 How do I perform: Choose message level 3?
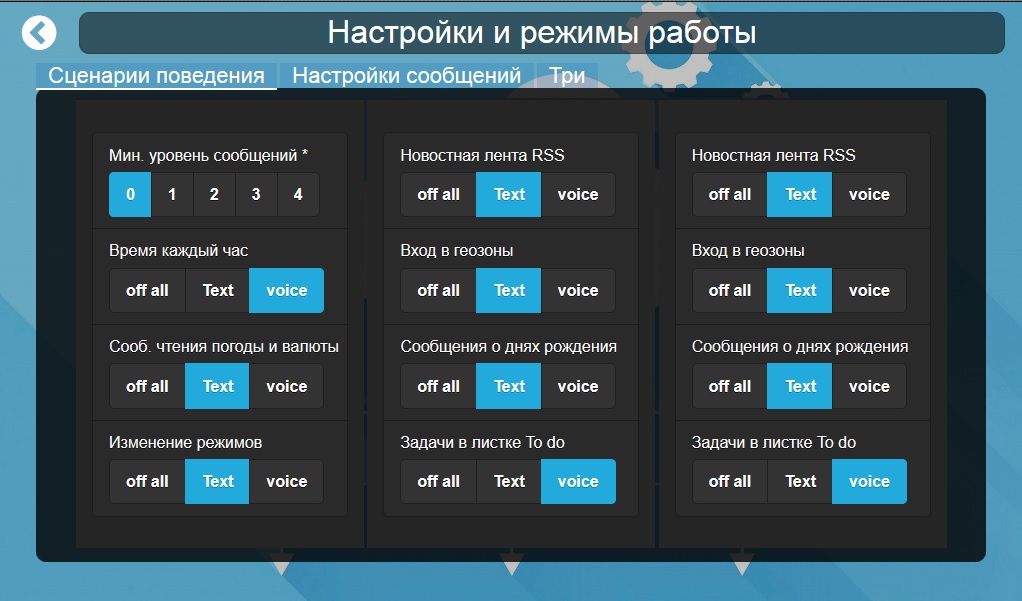[x=256, y=194]
